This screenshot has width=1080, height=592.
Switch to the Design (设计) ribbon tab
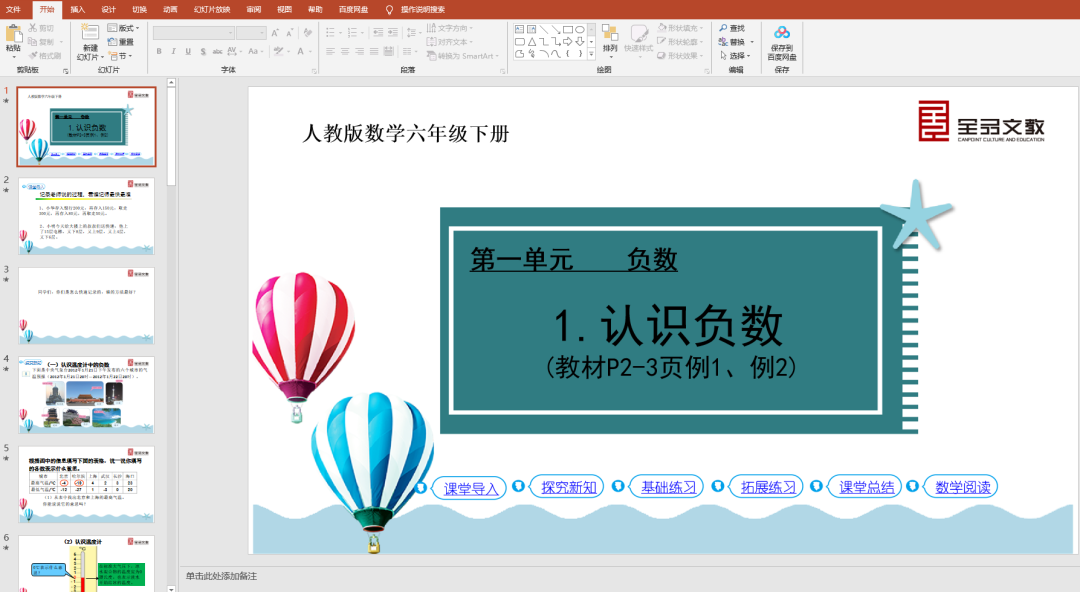[x=110, y=9]
